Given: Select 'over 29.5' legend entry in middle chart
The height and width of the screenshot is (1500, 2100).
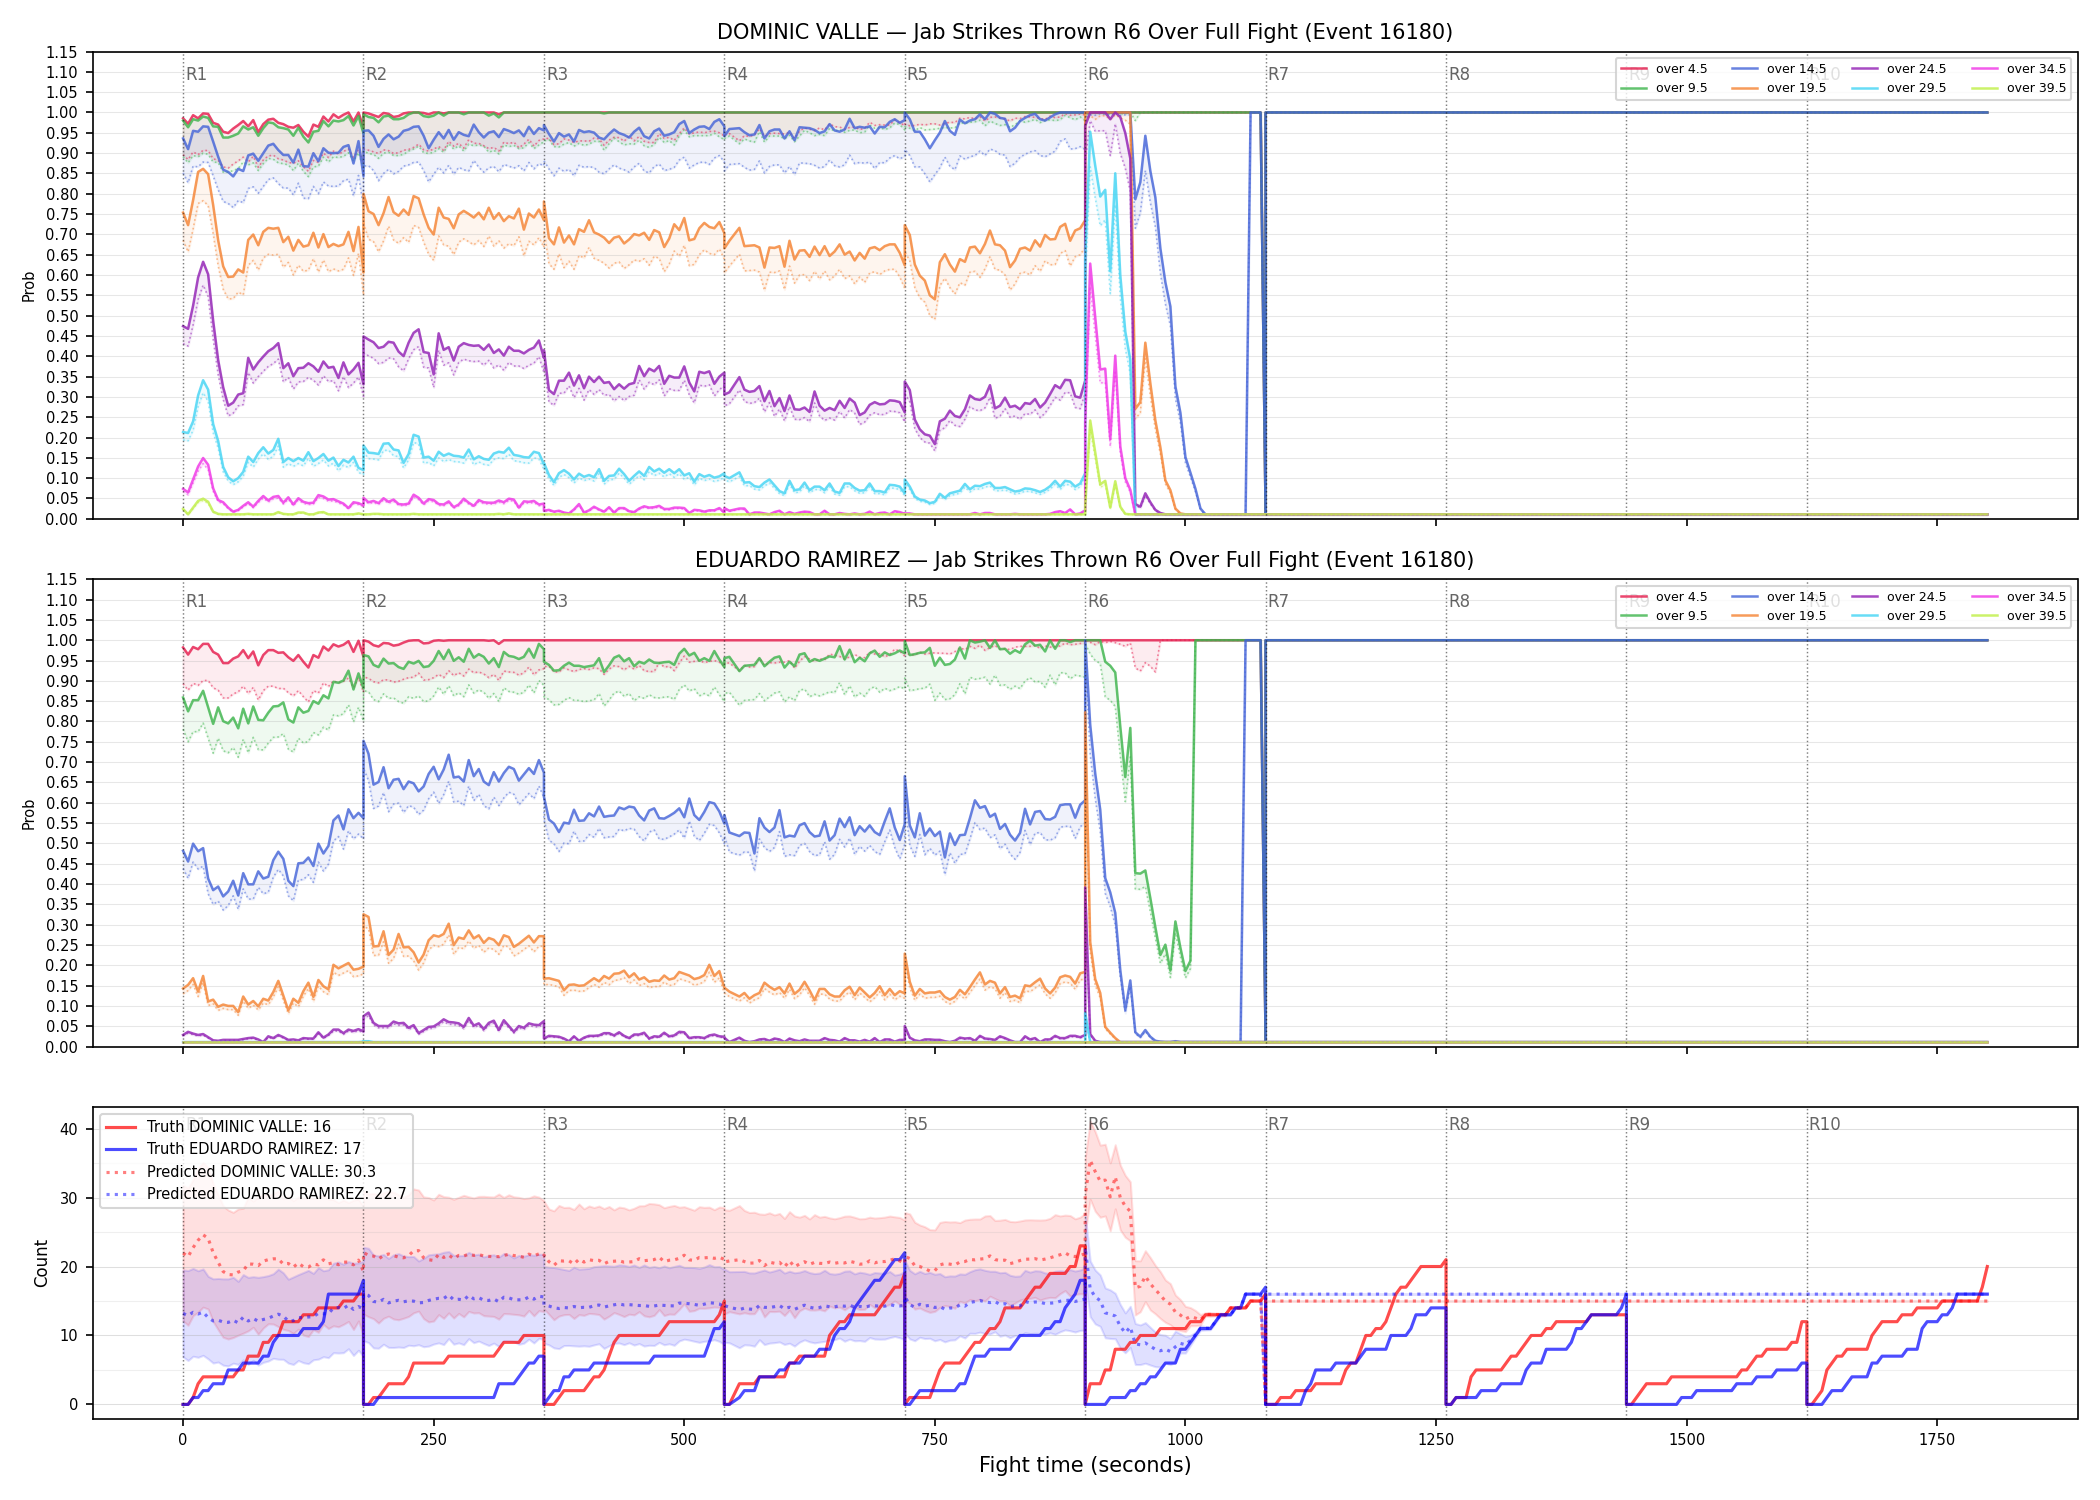Looking at the screenshot, I should [1899, 616].
